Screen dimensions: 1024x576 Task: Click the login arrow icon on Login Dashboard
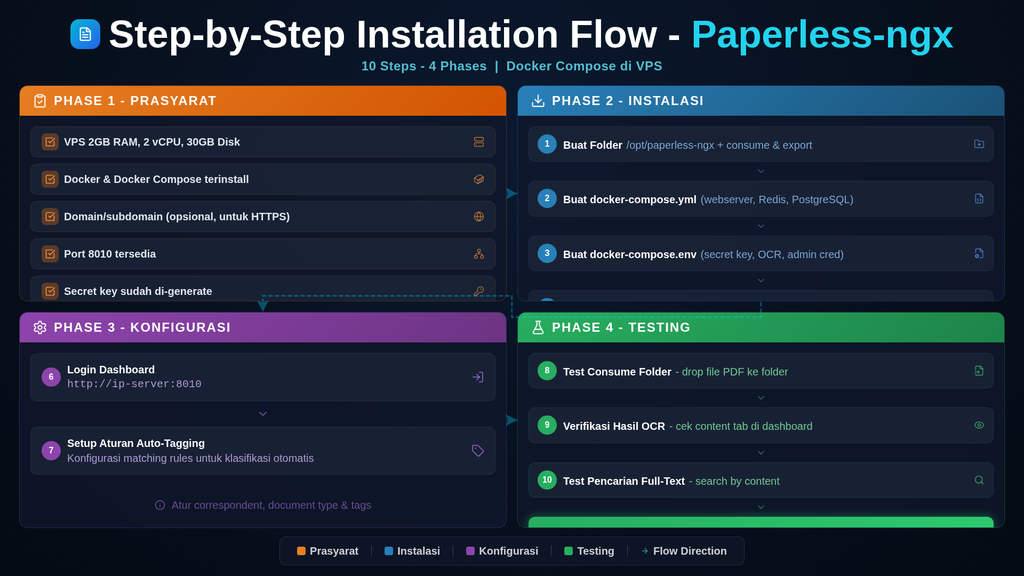tap(477, 377)
